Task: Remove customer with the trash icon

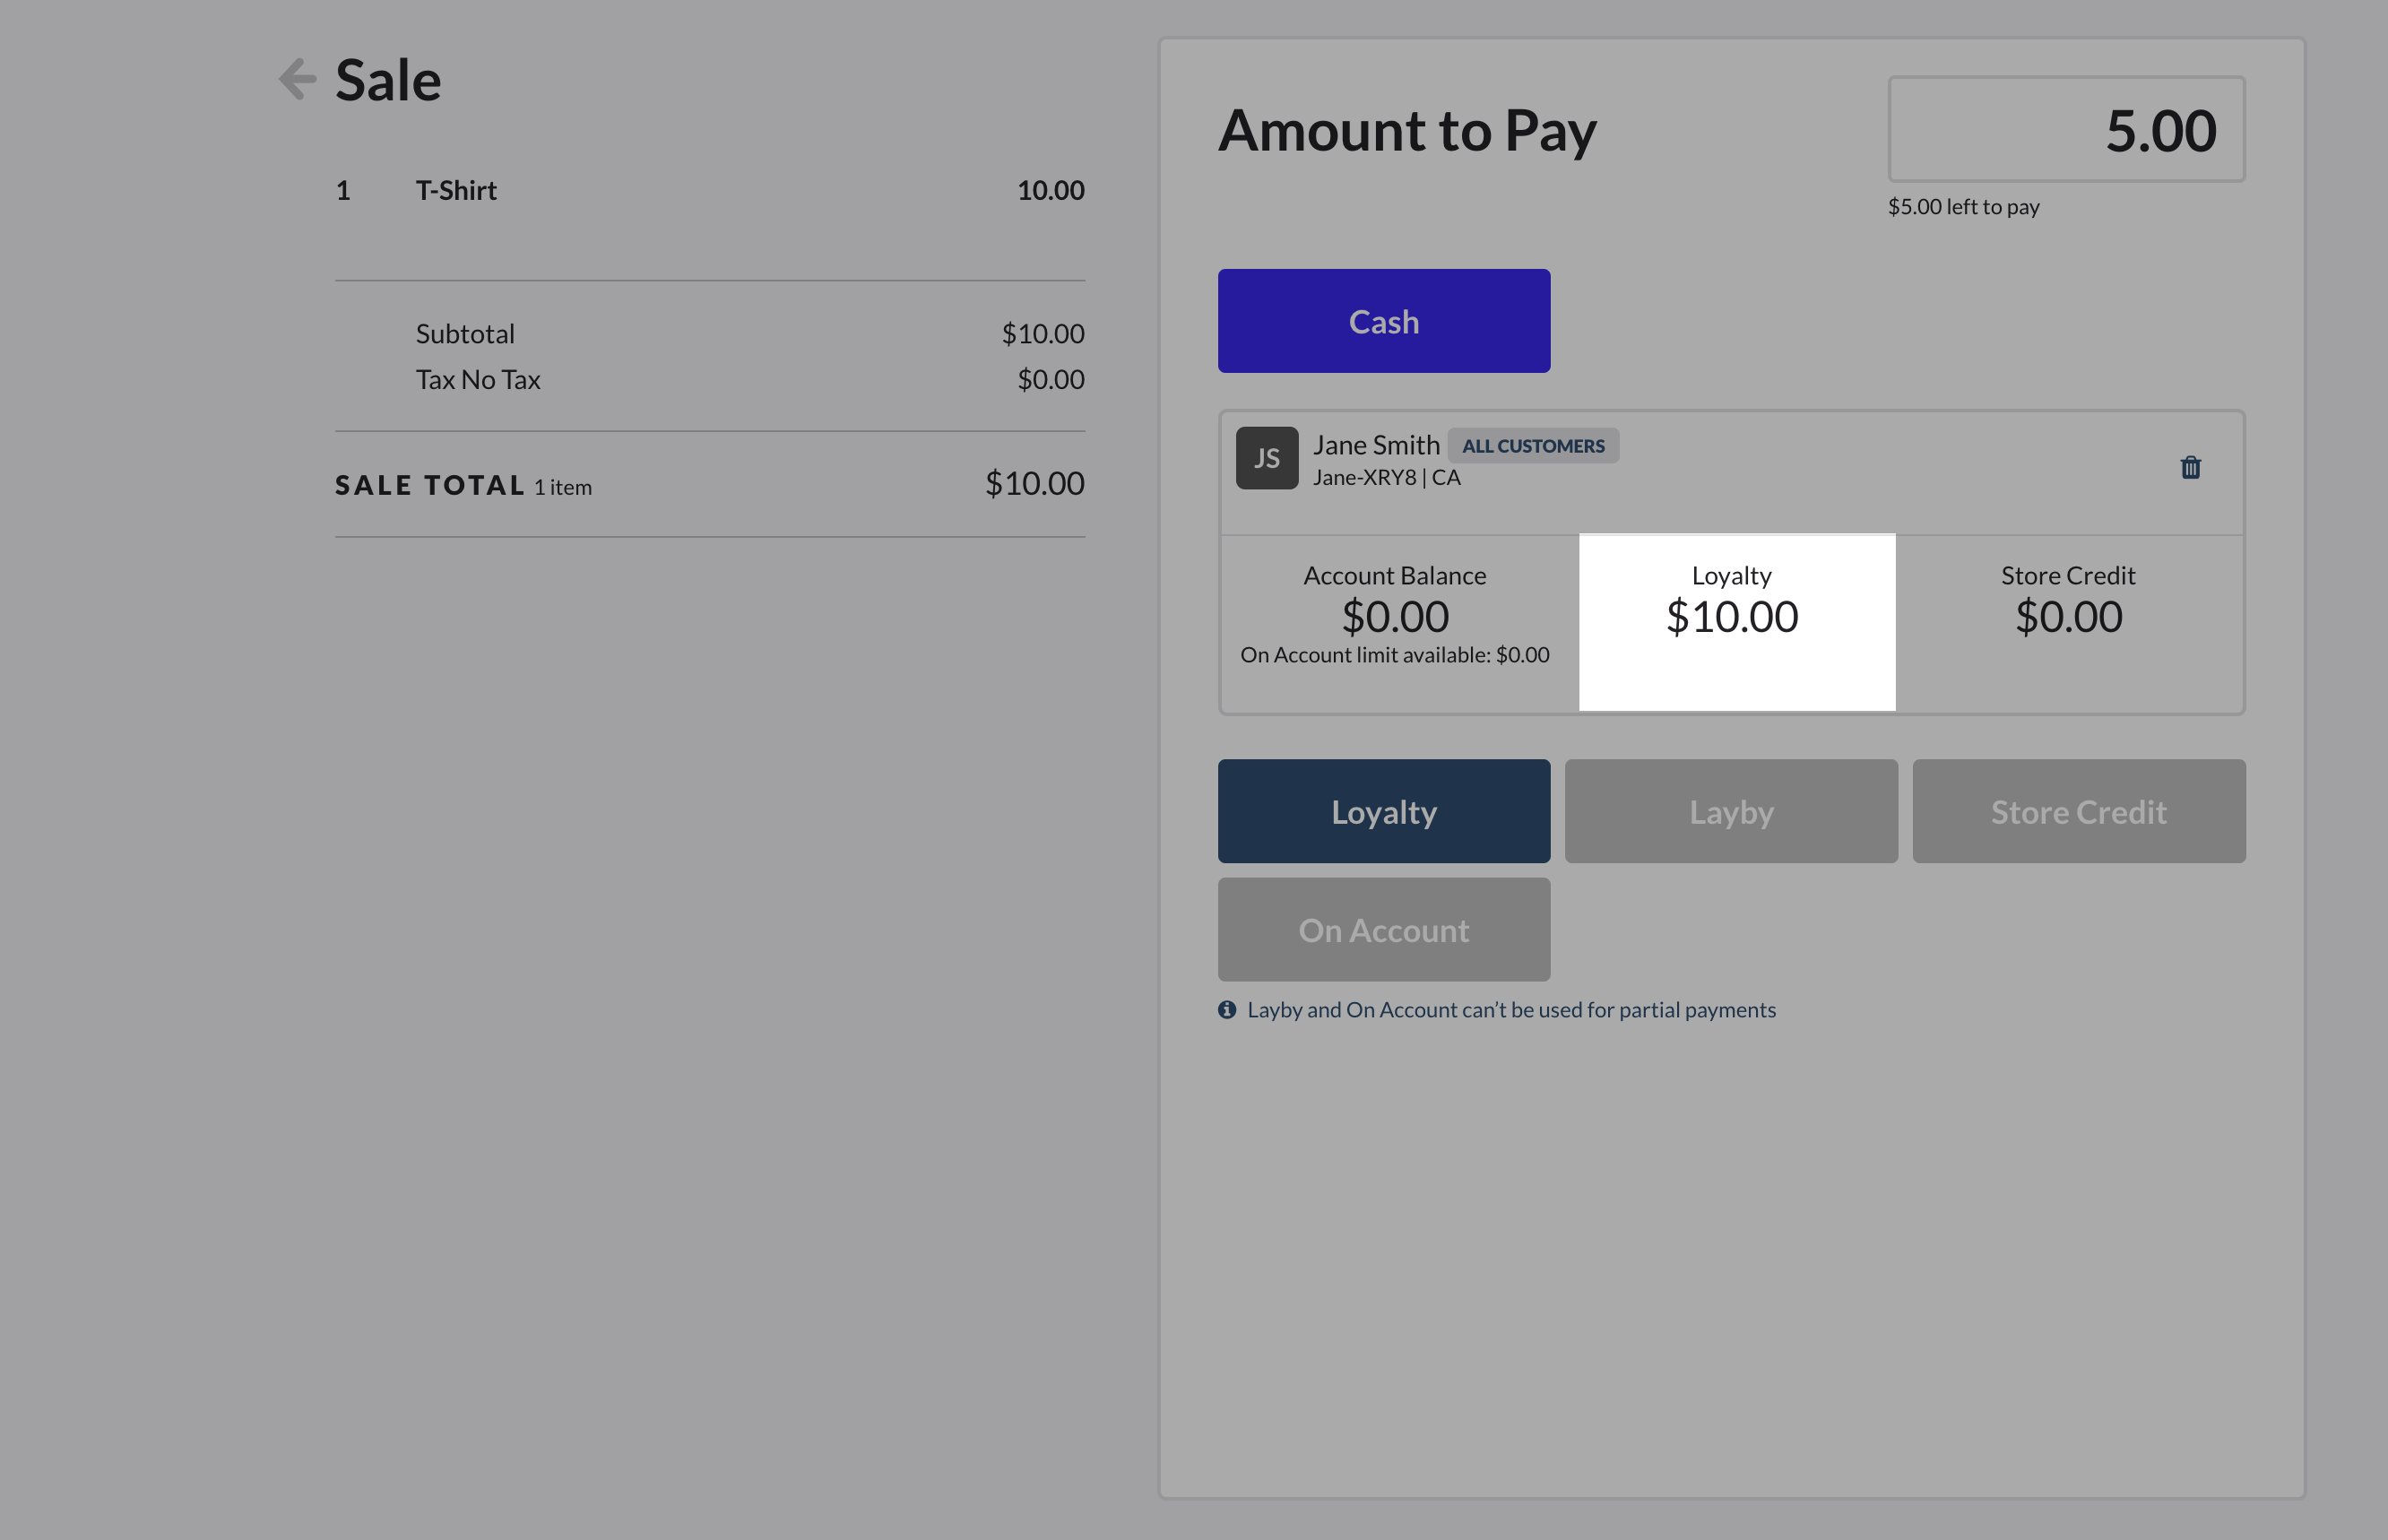Action: click(2190, 467)
